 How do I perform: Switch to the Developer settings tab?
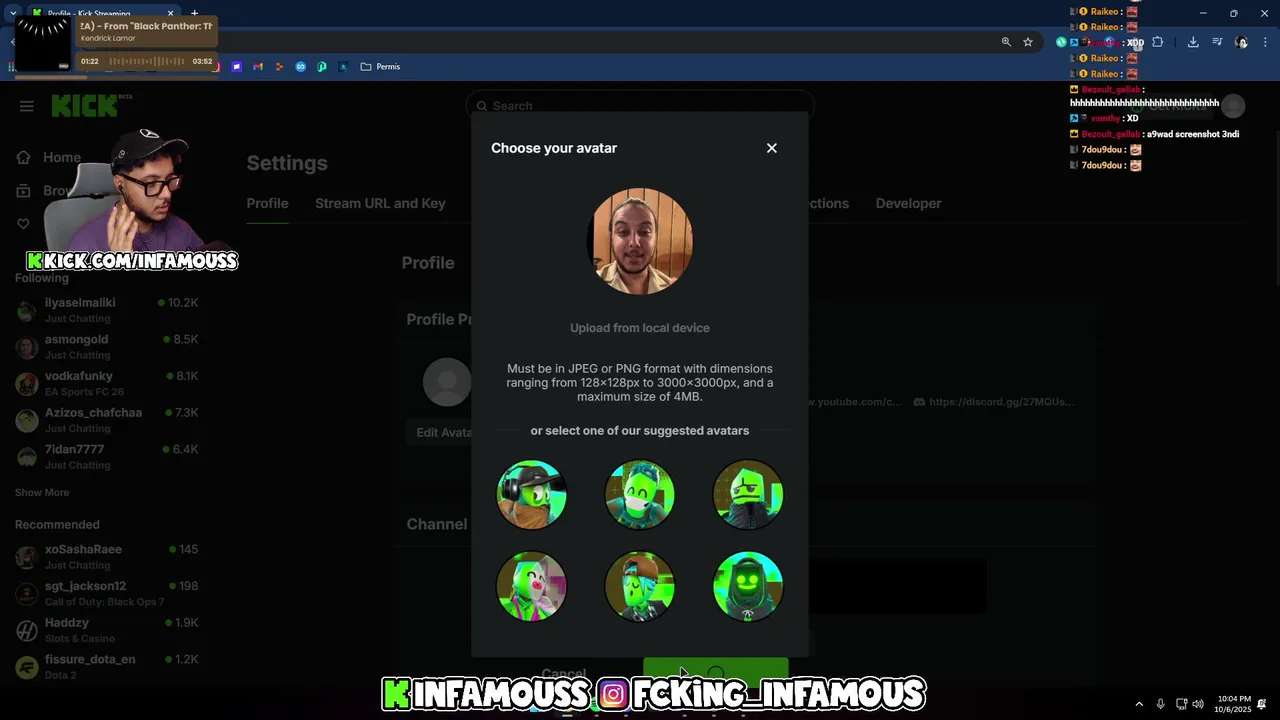908,203
